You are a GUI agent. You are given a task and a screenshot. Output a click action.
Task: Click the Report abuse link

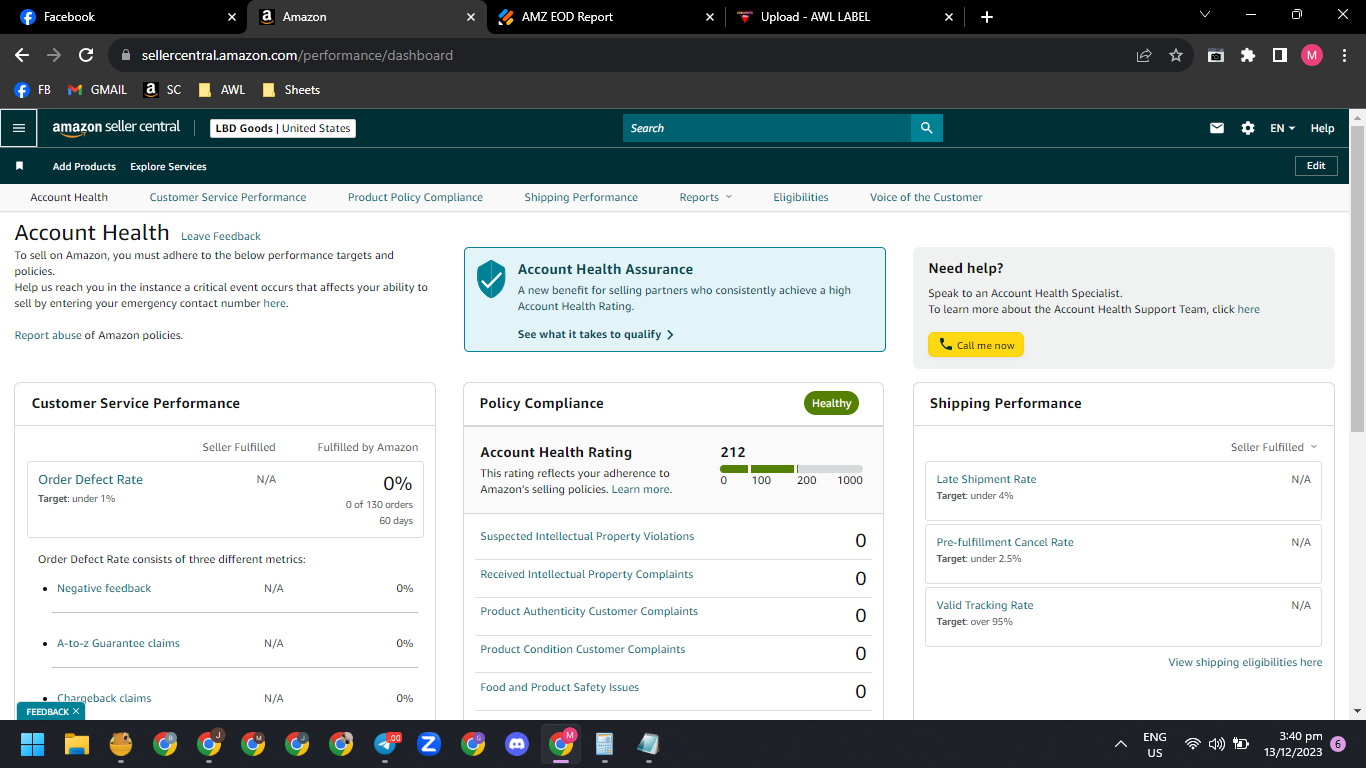[48, 335]
